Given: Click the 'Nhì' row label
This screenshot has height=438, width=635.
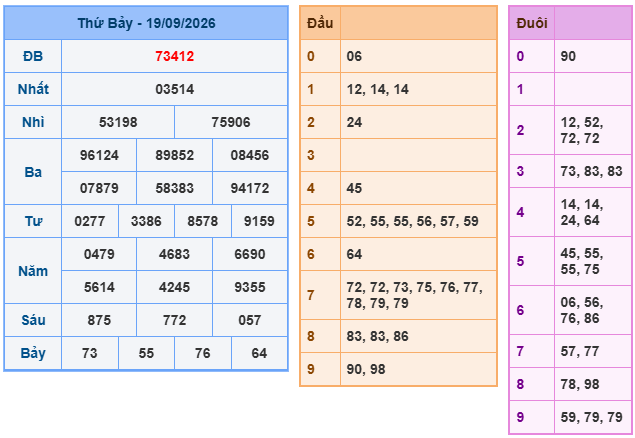Looking at the screenshot, I should pyautogui.click(x=33, y=122).
